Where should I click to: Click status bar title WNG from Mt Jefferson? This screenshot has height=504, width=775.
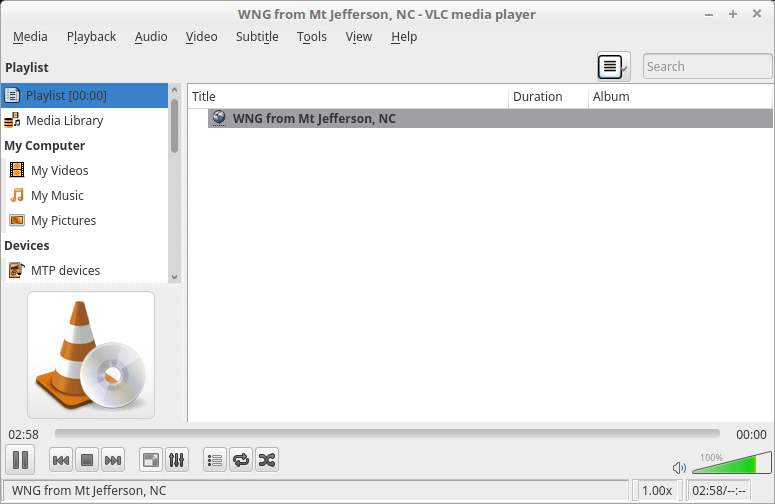pyautogui.click(x=89, y=491)
